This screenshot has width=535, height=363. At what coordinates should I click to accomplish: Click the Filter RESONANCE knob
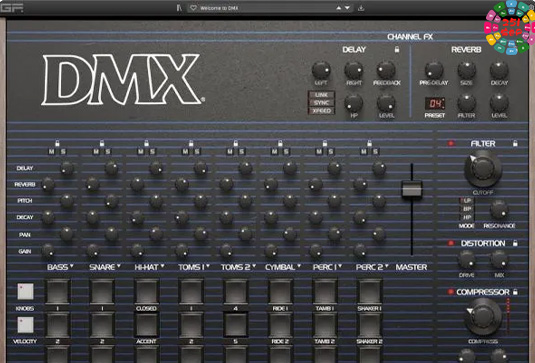click(499, 209)
